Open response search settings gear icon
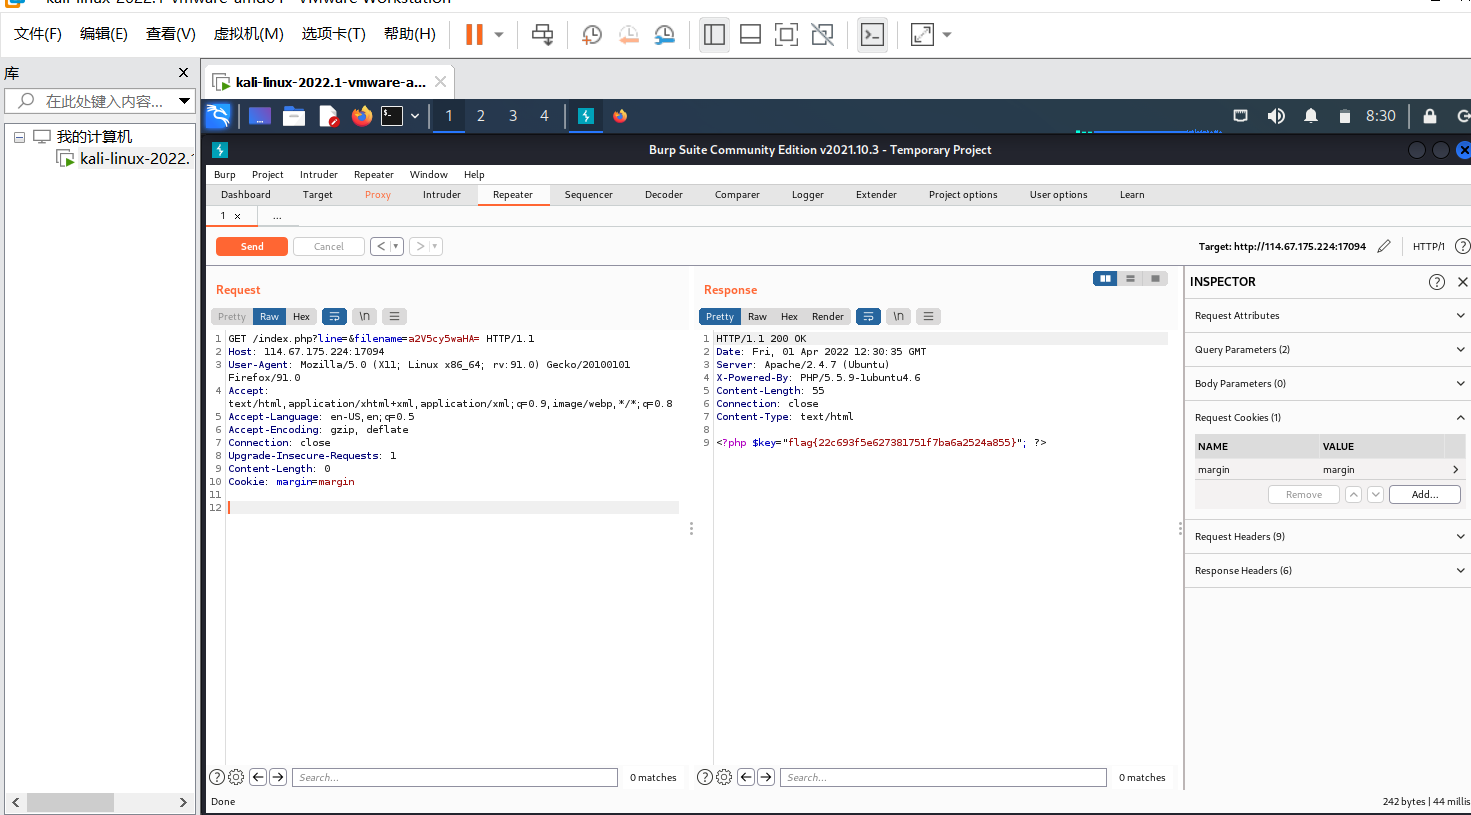 click(724, 777)
